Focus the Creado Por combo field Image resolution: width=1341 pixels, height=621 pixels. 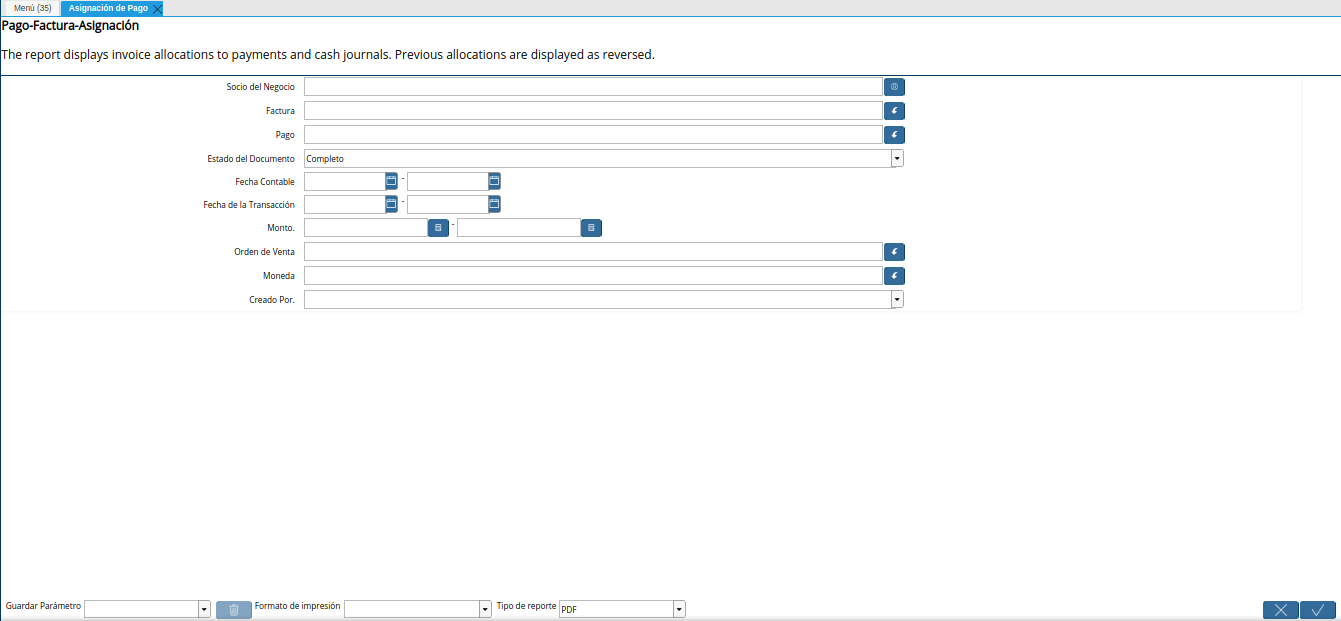click(x=597, y=299)
